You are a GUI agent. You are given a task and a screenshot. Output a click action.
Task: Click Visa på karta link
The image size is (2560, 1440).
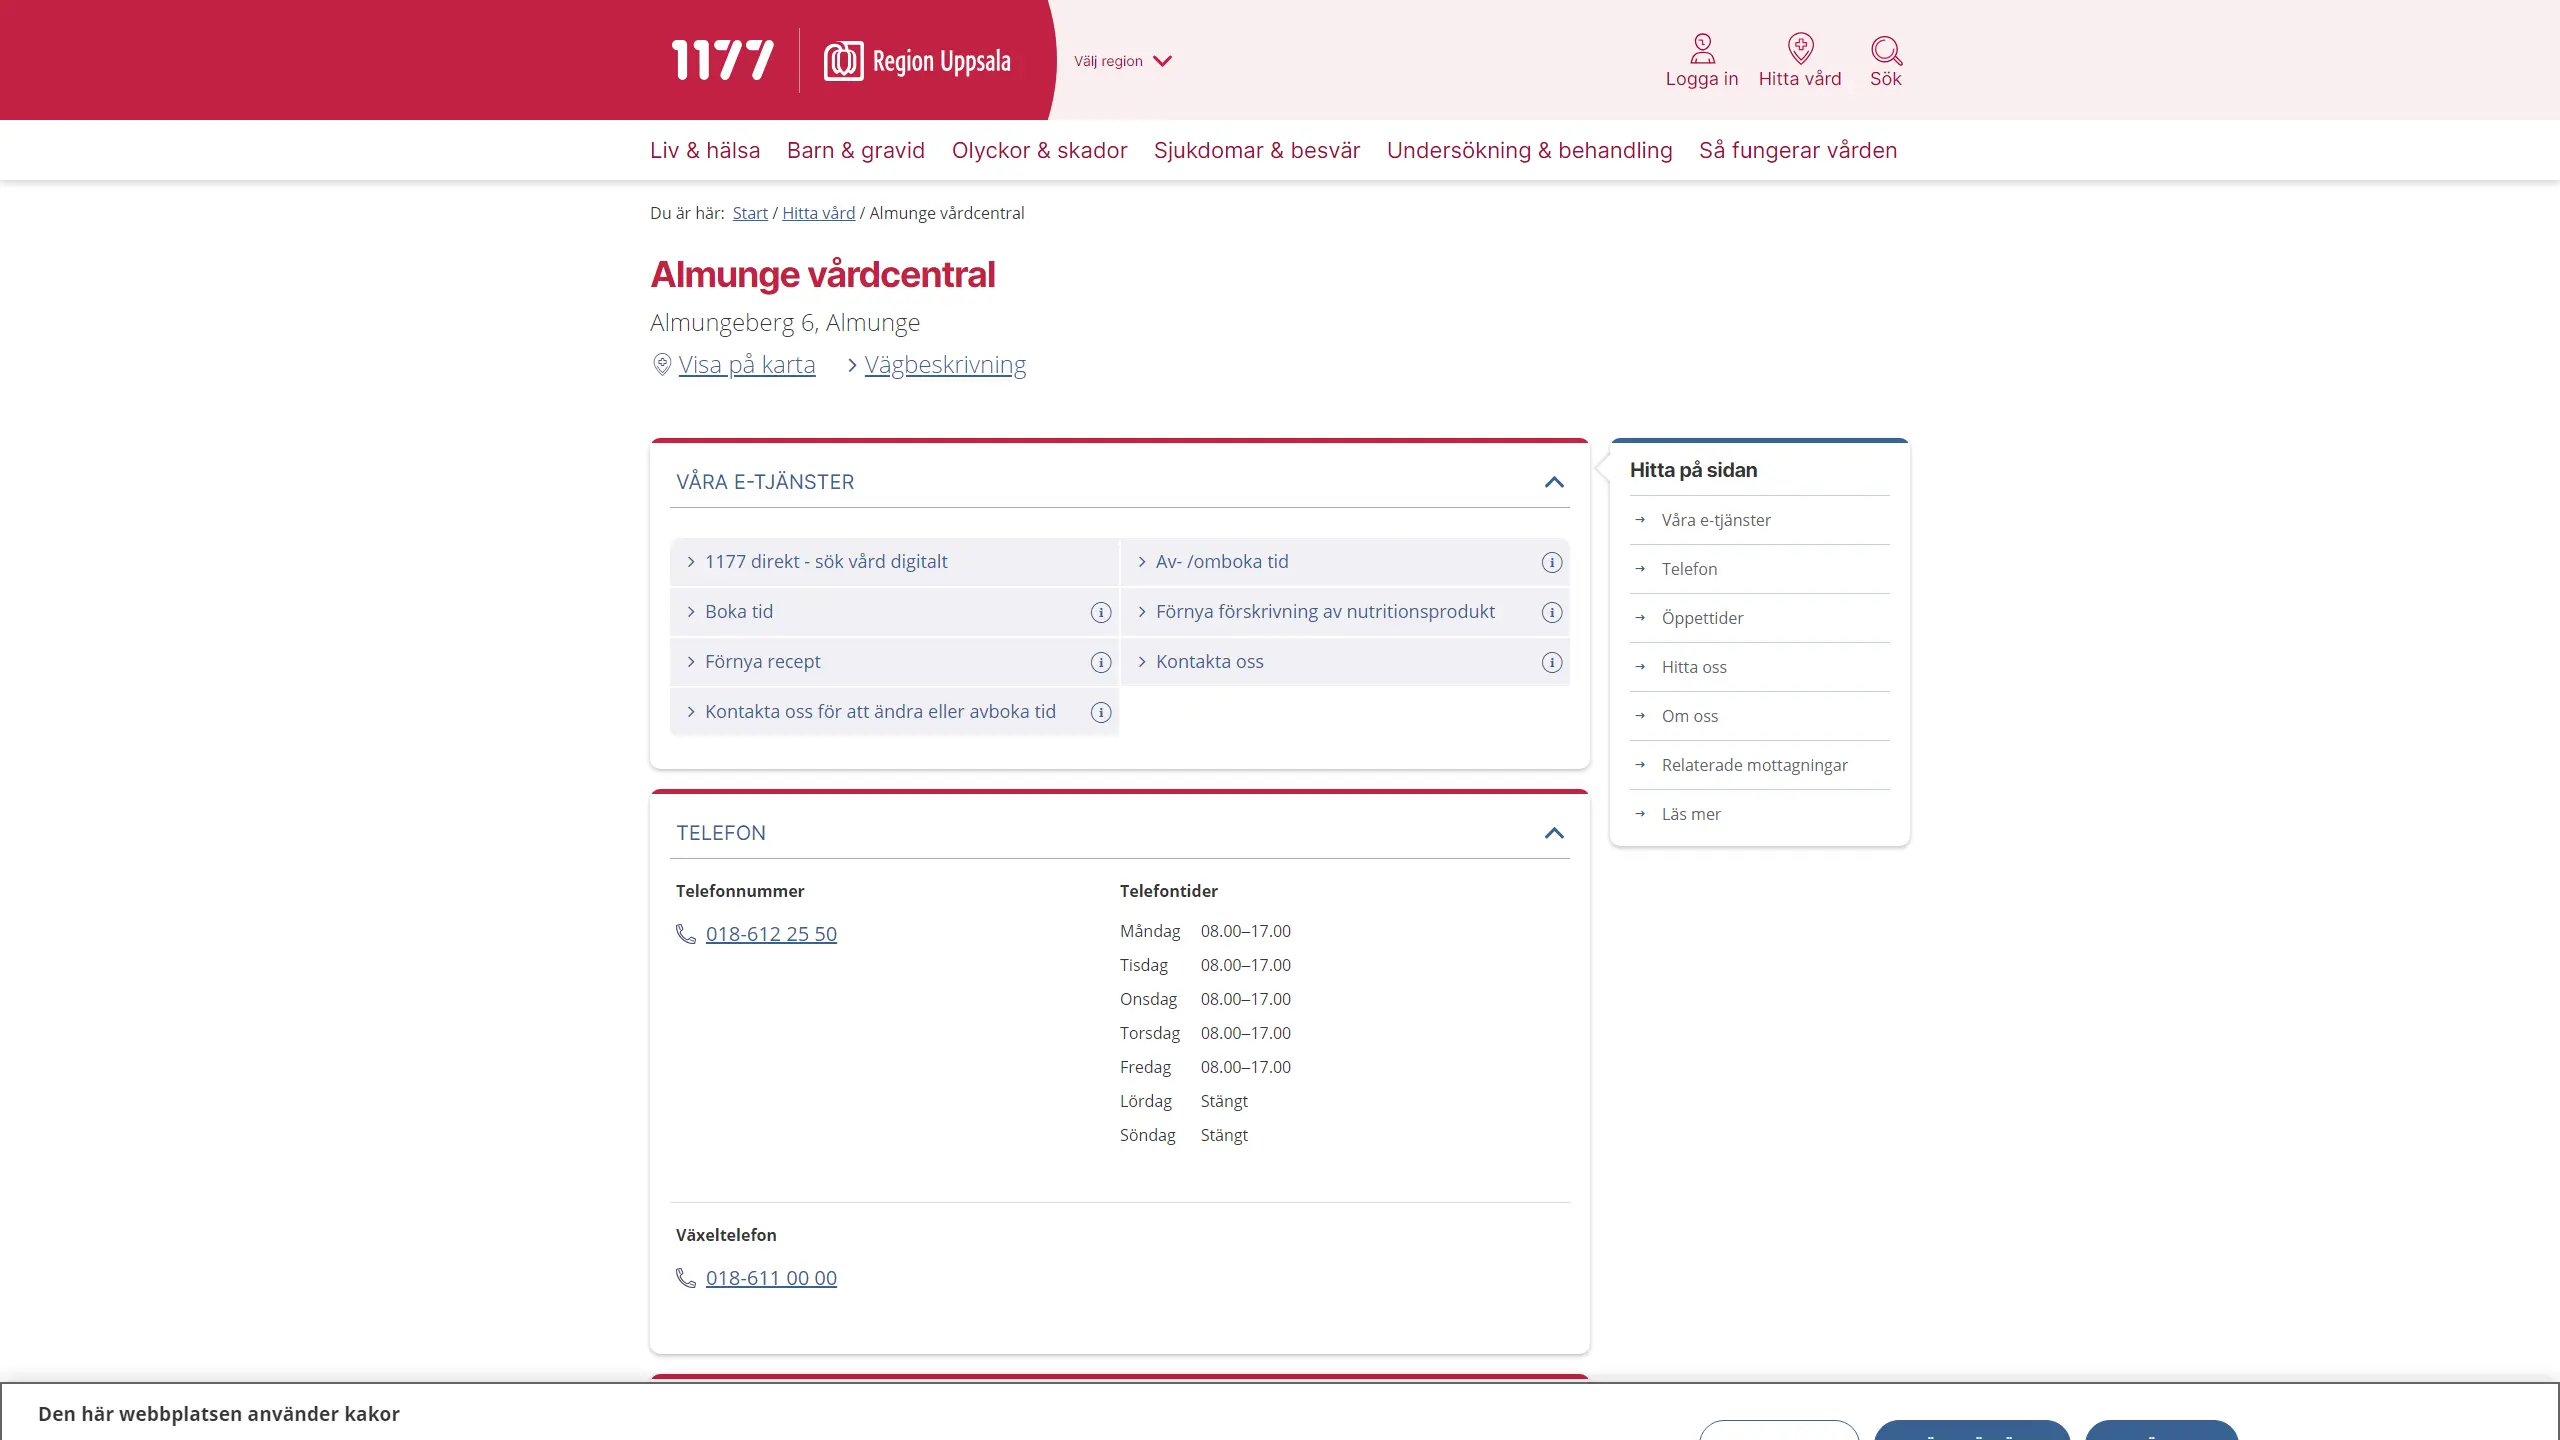[746, 365]
